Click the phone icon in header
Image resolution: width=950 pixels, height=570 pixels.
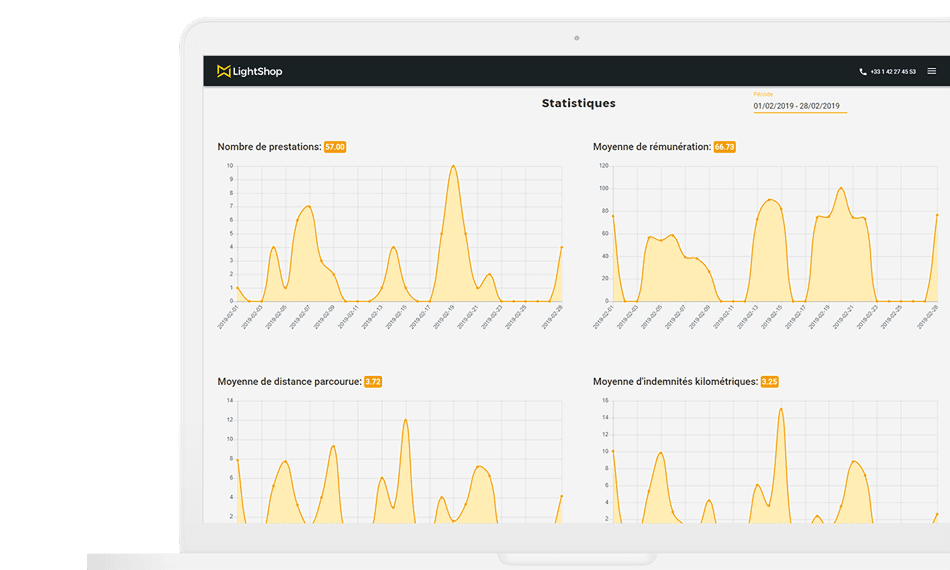tap(863, 71)
